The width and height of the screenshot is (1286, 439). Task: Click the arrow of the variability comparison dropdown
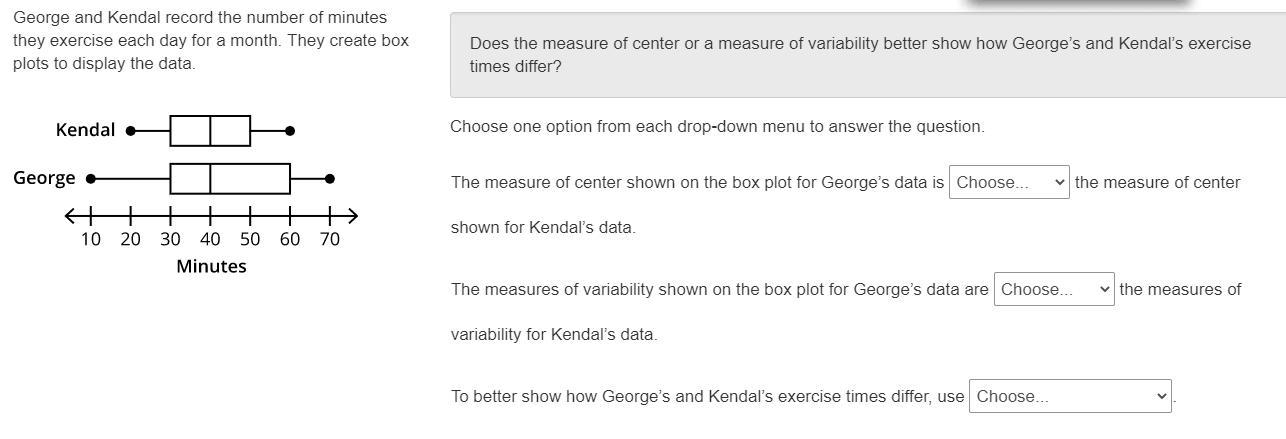(x=1104, y=289)
